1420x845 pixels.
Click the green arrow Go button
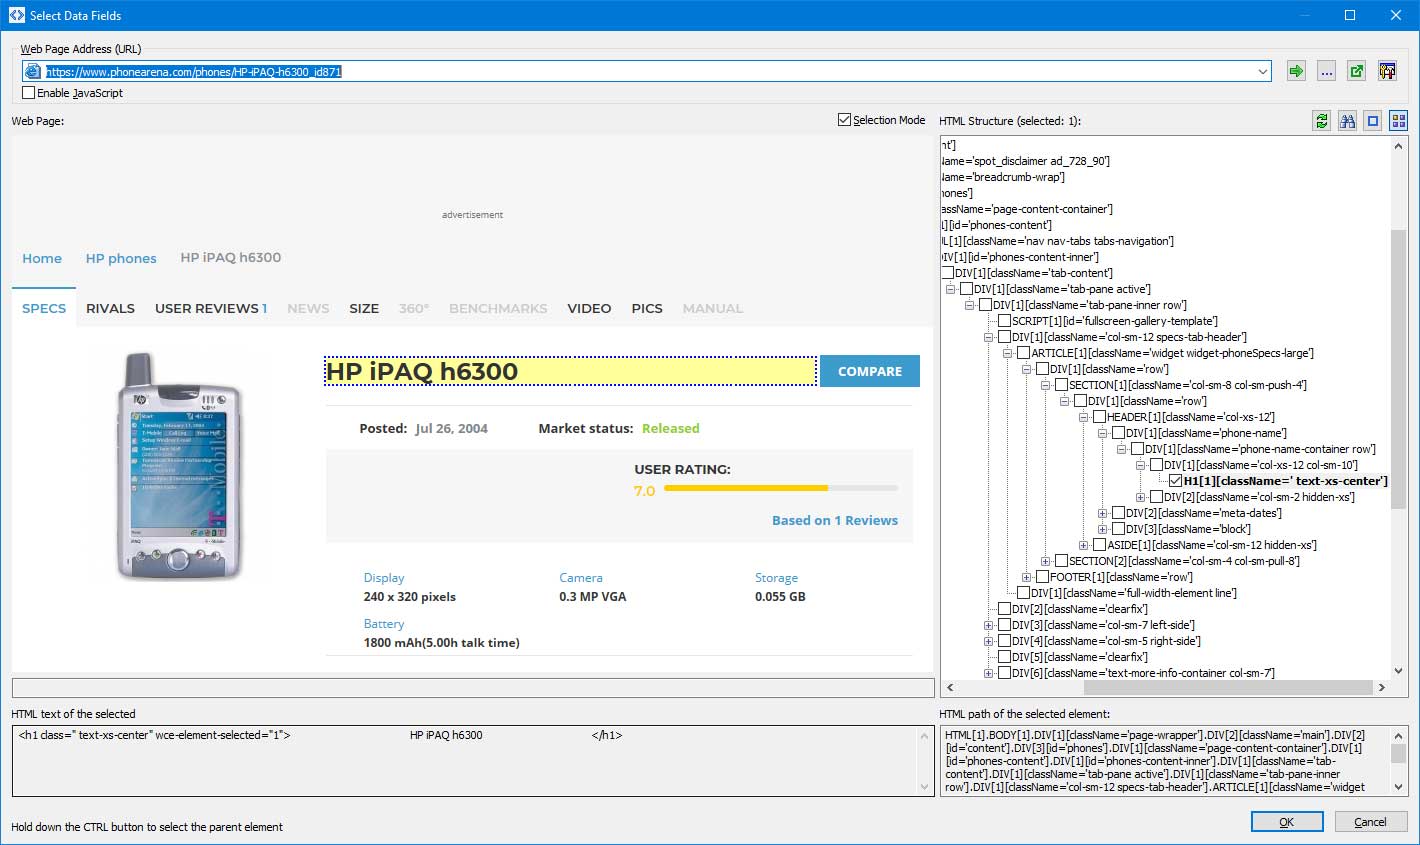tap(1296, 71)
